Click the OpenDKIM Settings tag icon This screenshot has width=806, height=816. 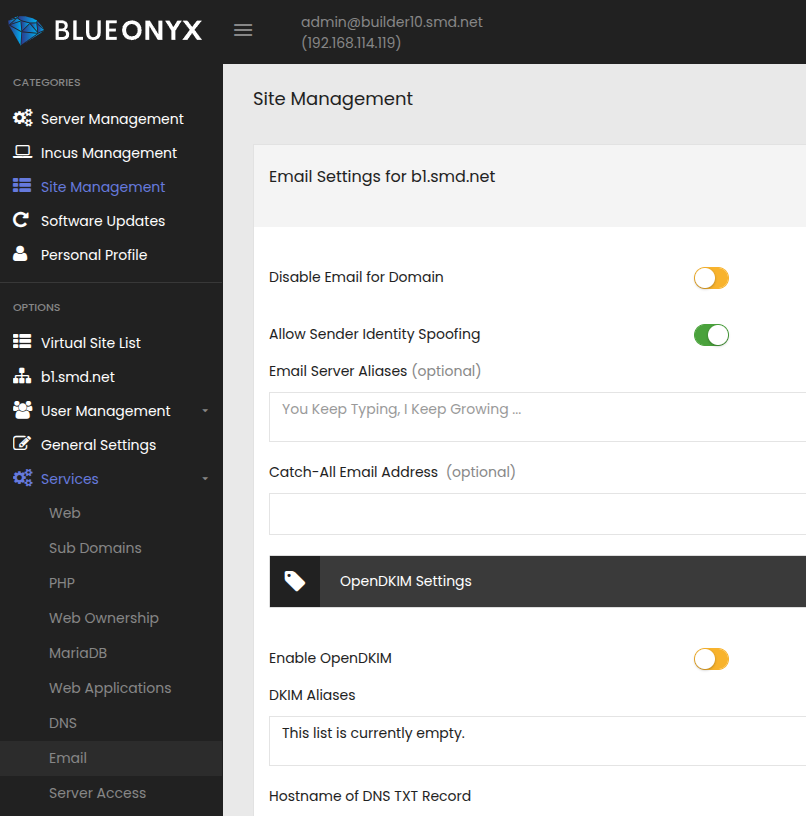click(295, 581)
